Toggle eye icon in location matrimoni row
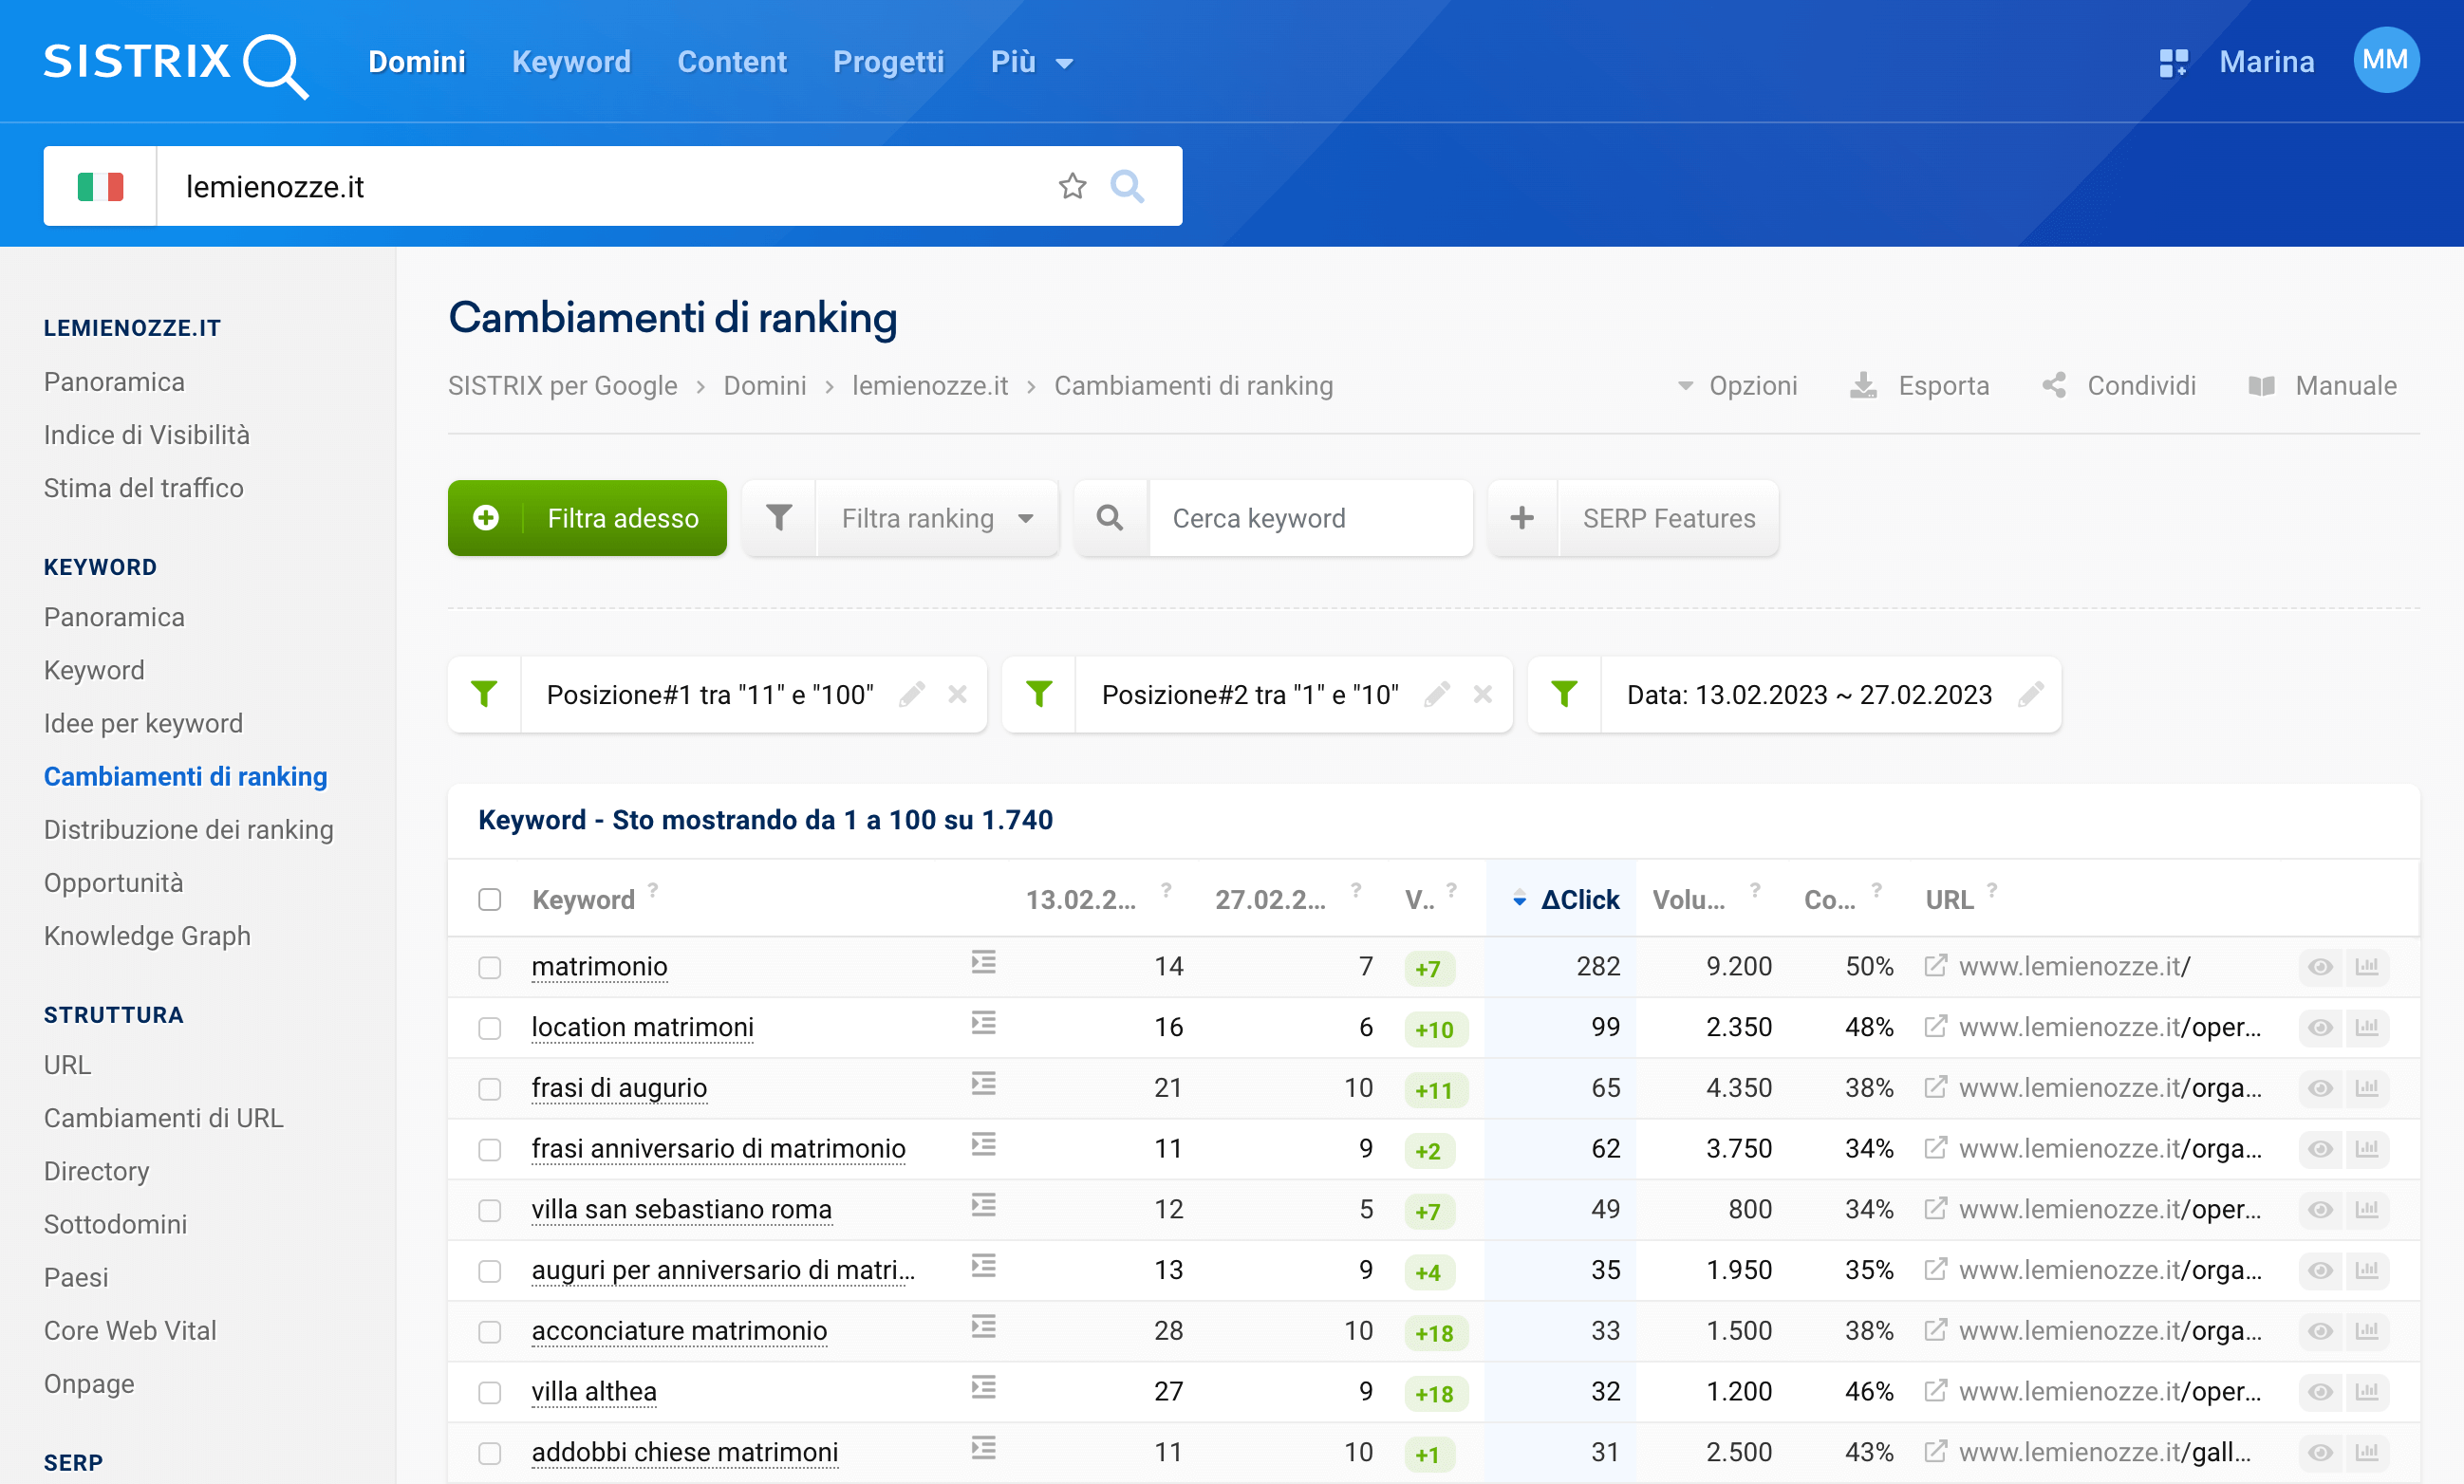This screenshot has width=2464, height=1484. [2321, 1028]
